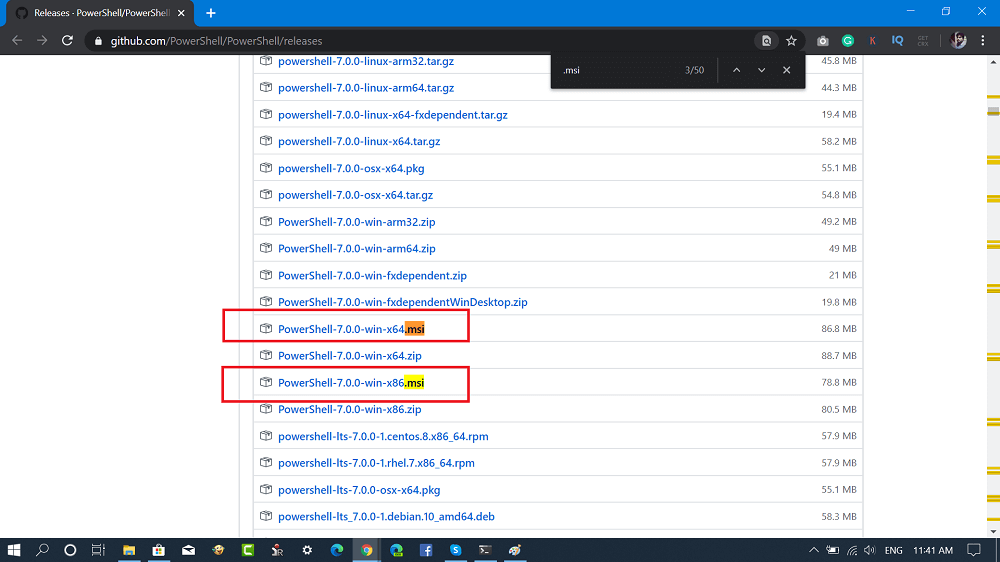The height and width of the screenshot is (562, 1000).
Task: Open the red K extension icon
Action: point(872,41)
